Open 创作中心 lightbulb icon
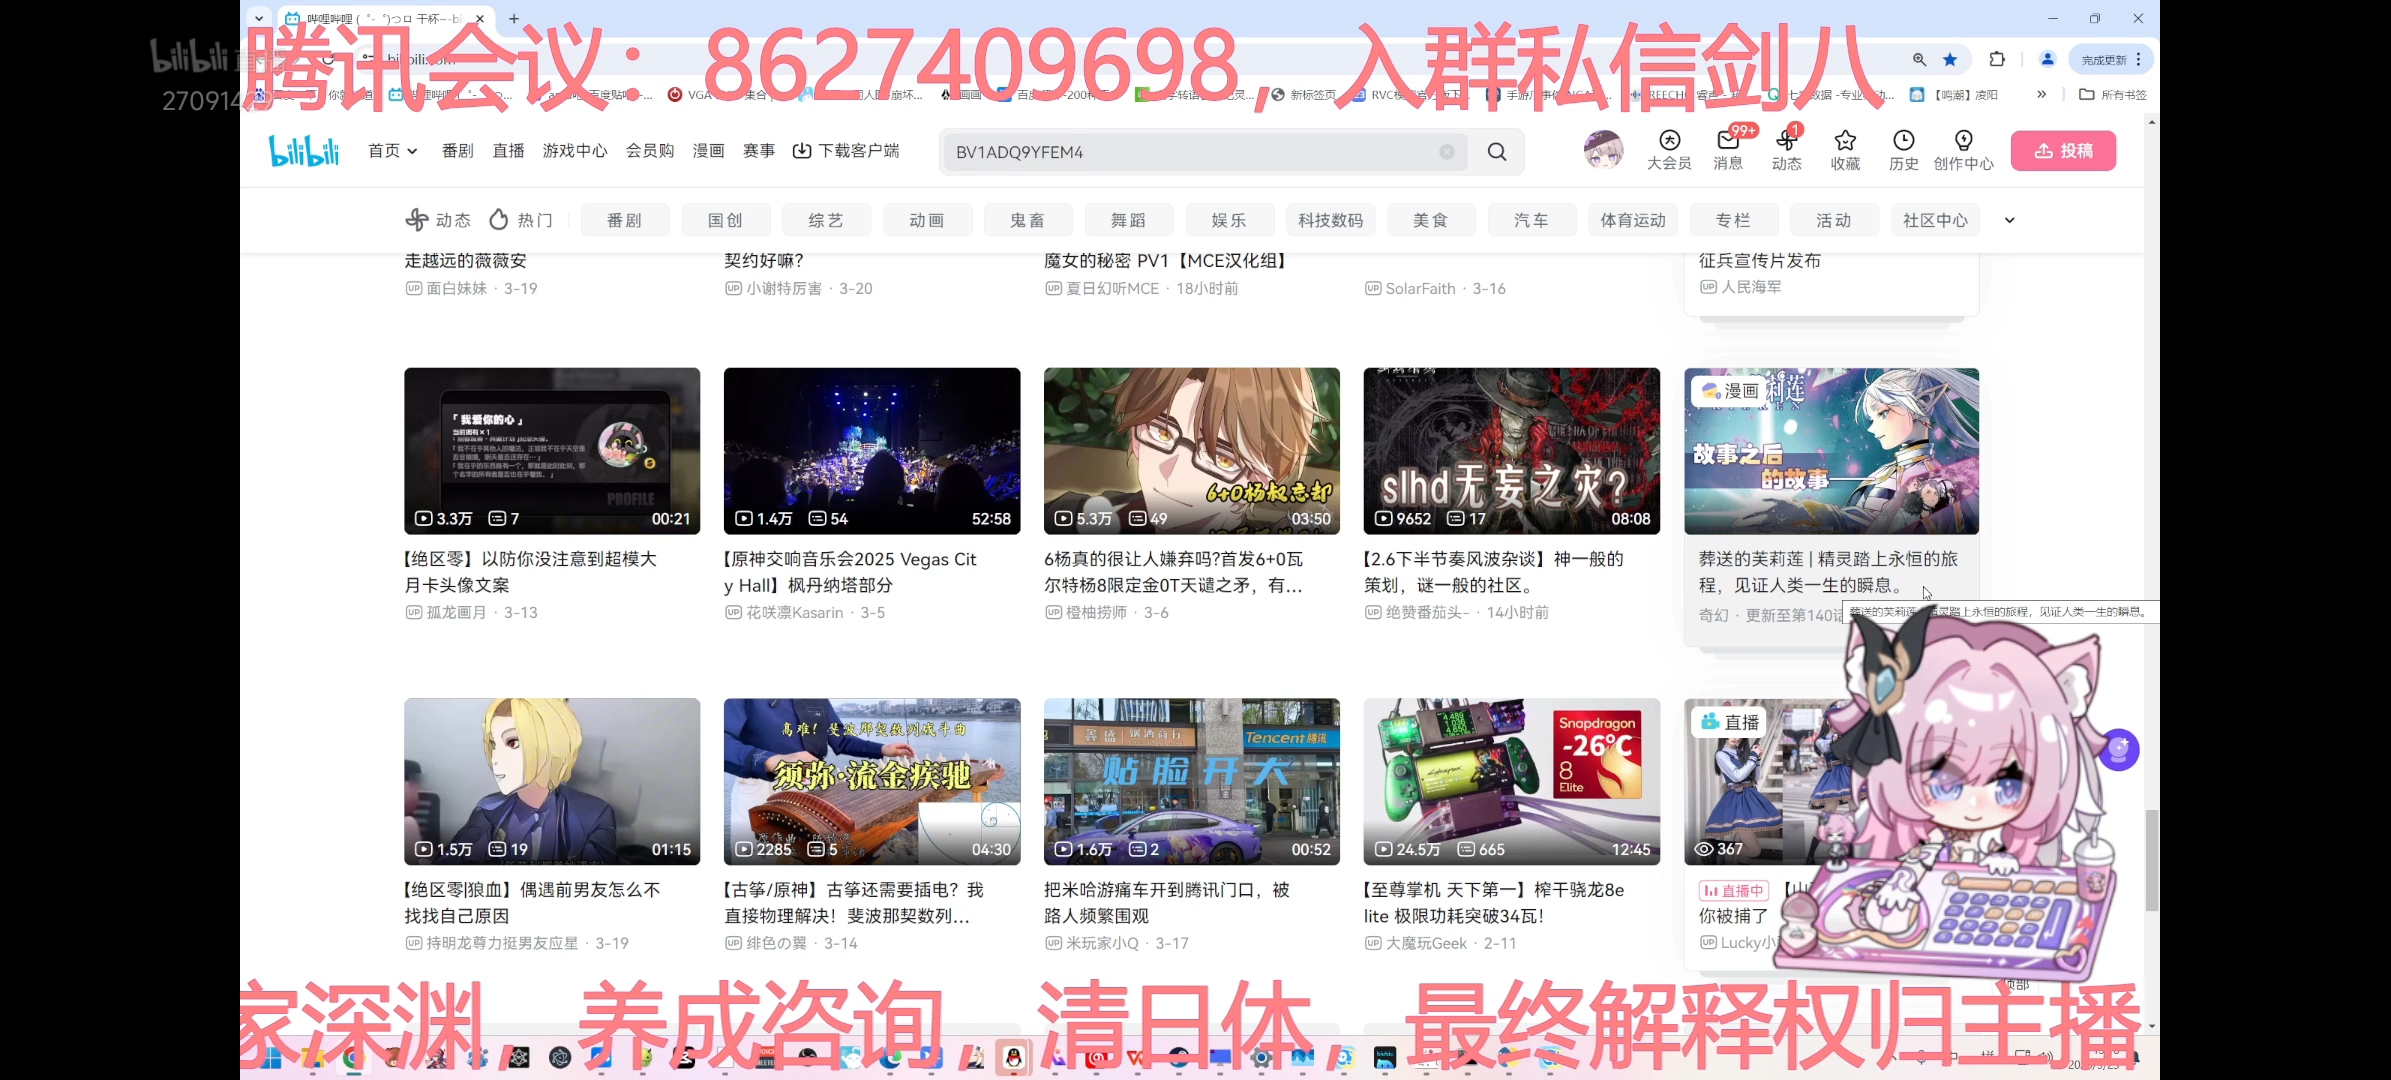Image resolution: width=2391 pixels, height=1080 pixels. pos(1963,150)
